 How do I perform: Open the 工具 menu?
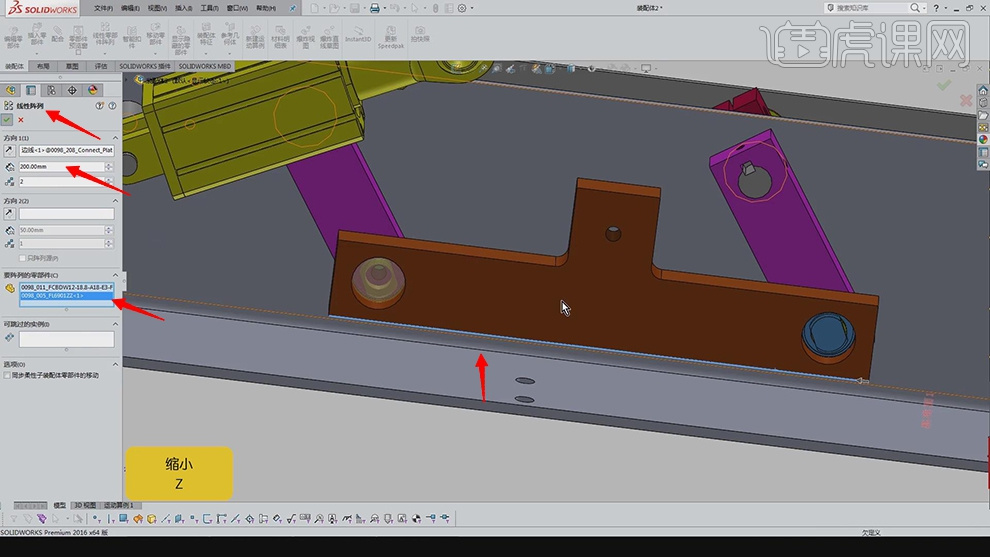pos(208,8)
